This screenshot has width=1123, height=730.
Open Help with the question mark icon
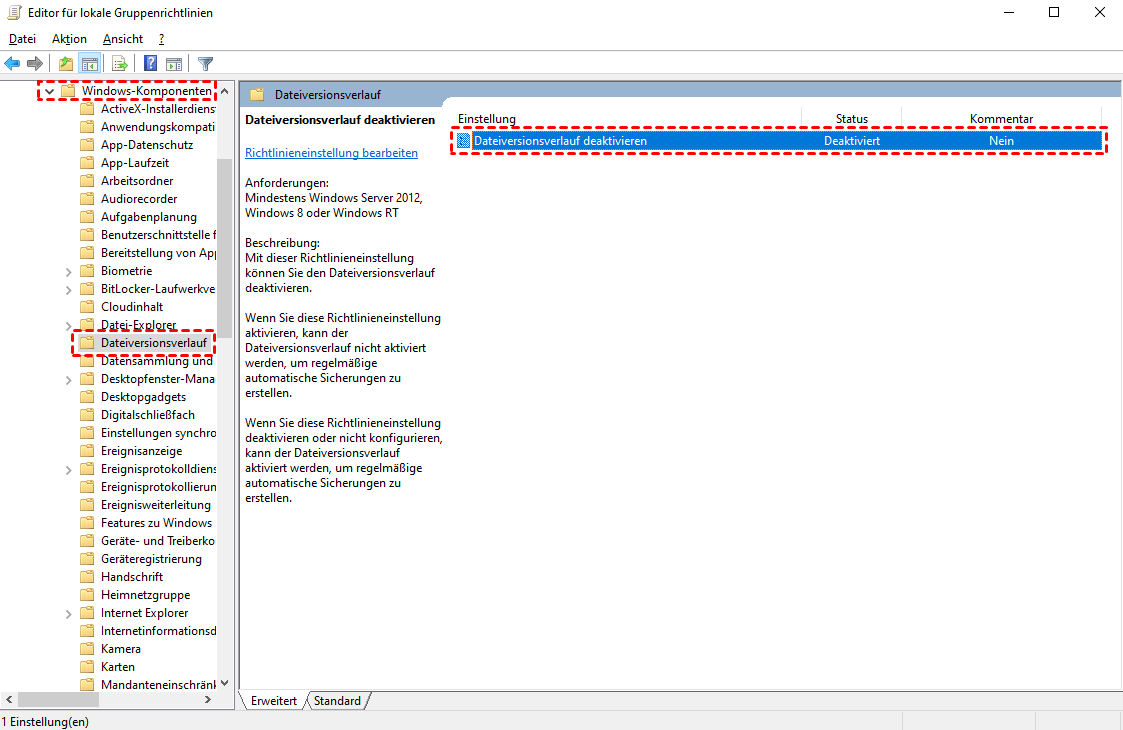pos(150,64)
